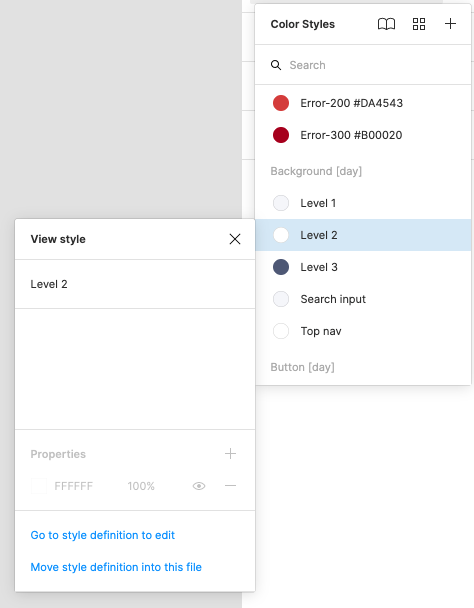Choose the highlighted Level 2 style
The image size is (474, 608).
point(363,235)
